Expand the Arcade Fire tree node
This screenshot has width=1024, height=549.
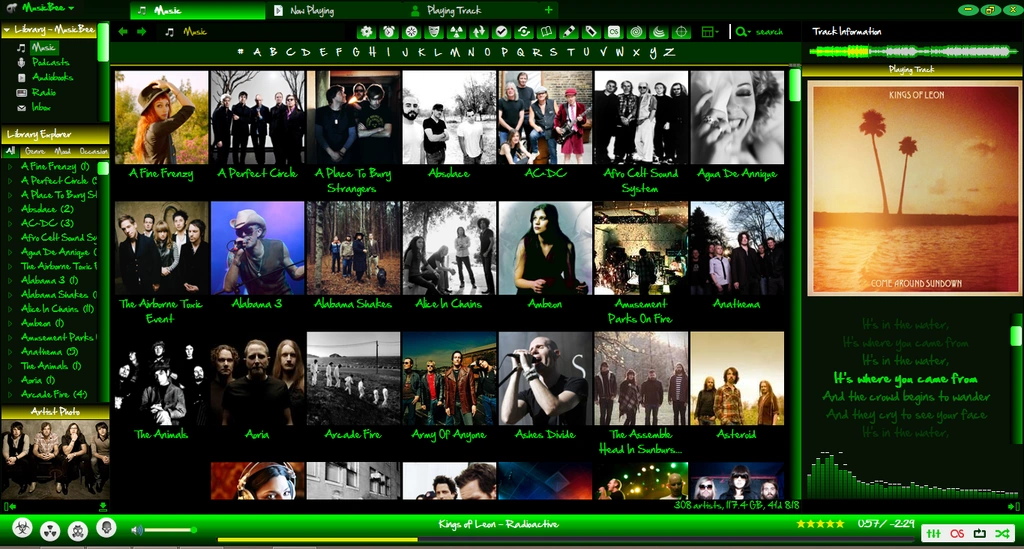click(x=10, y=394)
